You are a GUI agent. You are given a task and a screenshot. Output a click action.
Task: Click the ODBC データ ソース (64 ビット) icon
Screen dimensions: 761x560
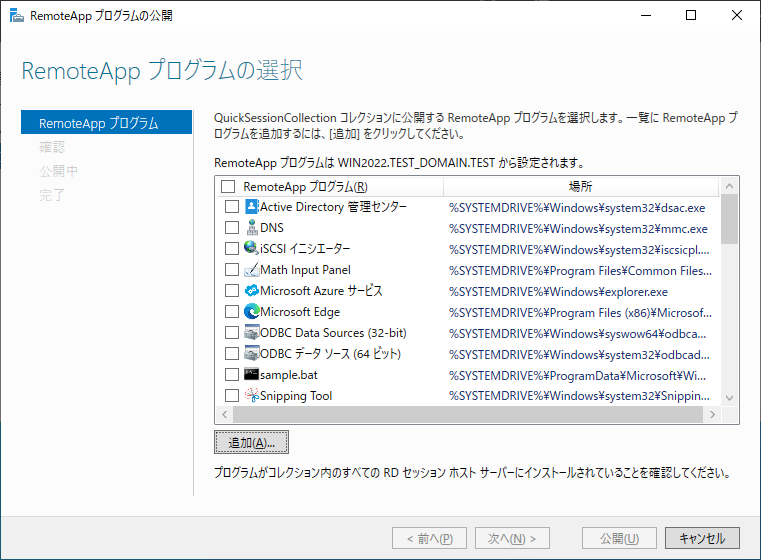pos(251,353)
